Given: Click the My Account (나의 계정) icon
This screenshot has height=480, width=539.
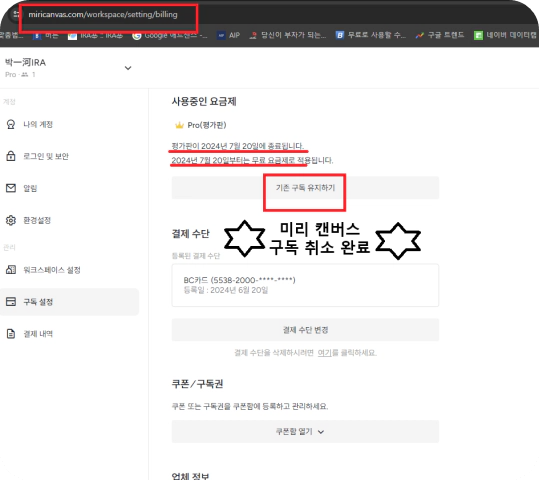Looking at the screenshot, I should [x=11, y=124].
